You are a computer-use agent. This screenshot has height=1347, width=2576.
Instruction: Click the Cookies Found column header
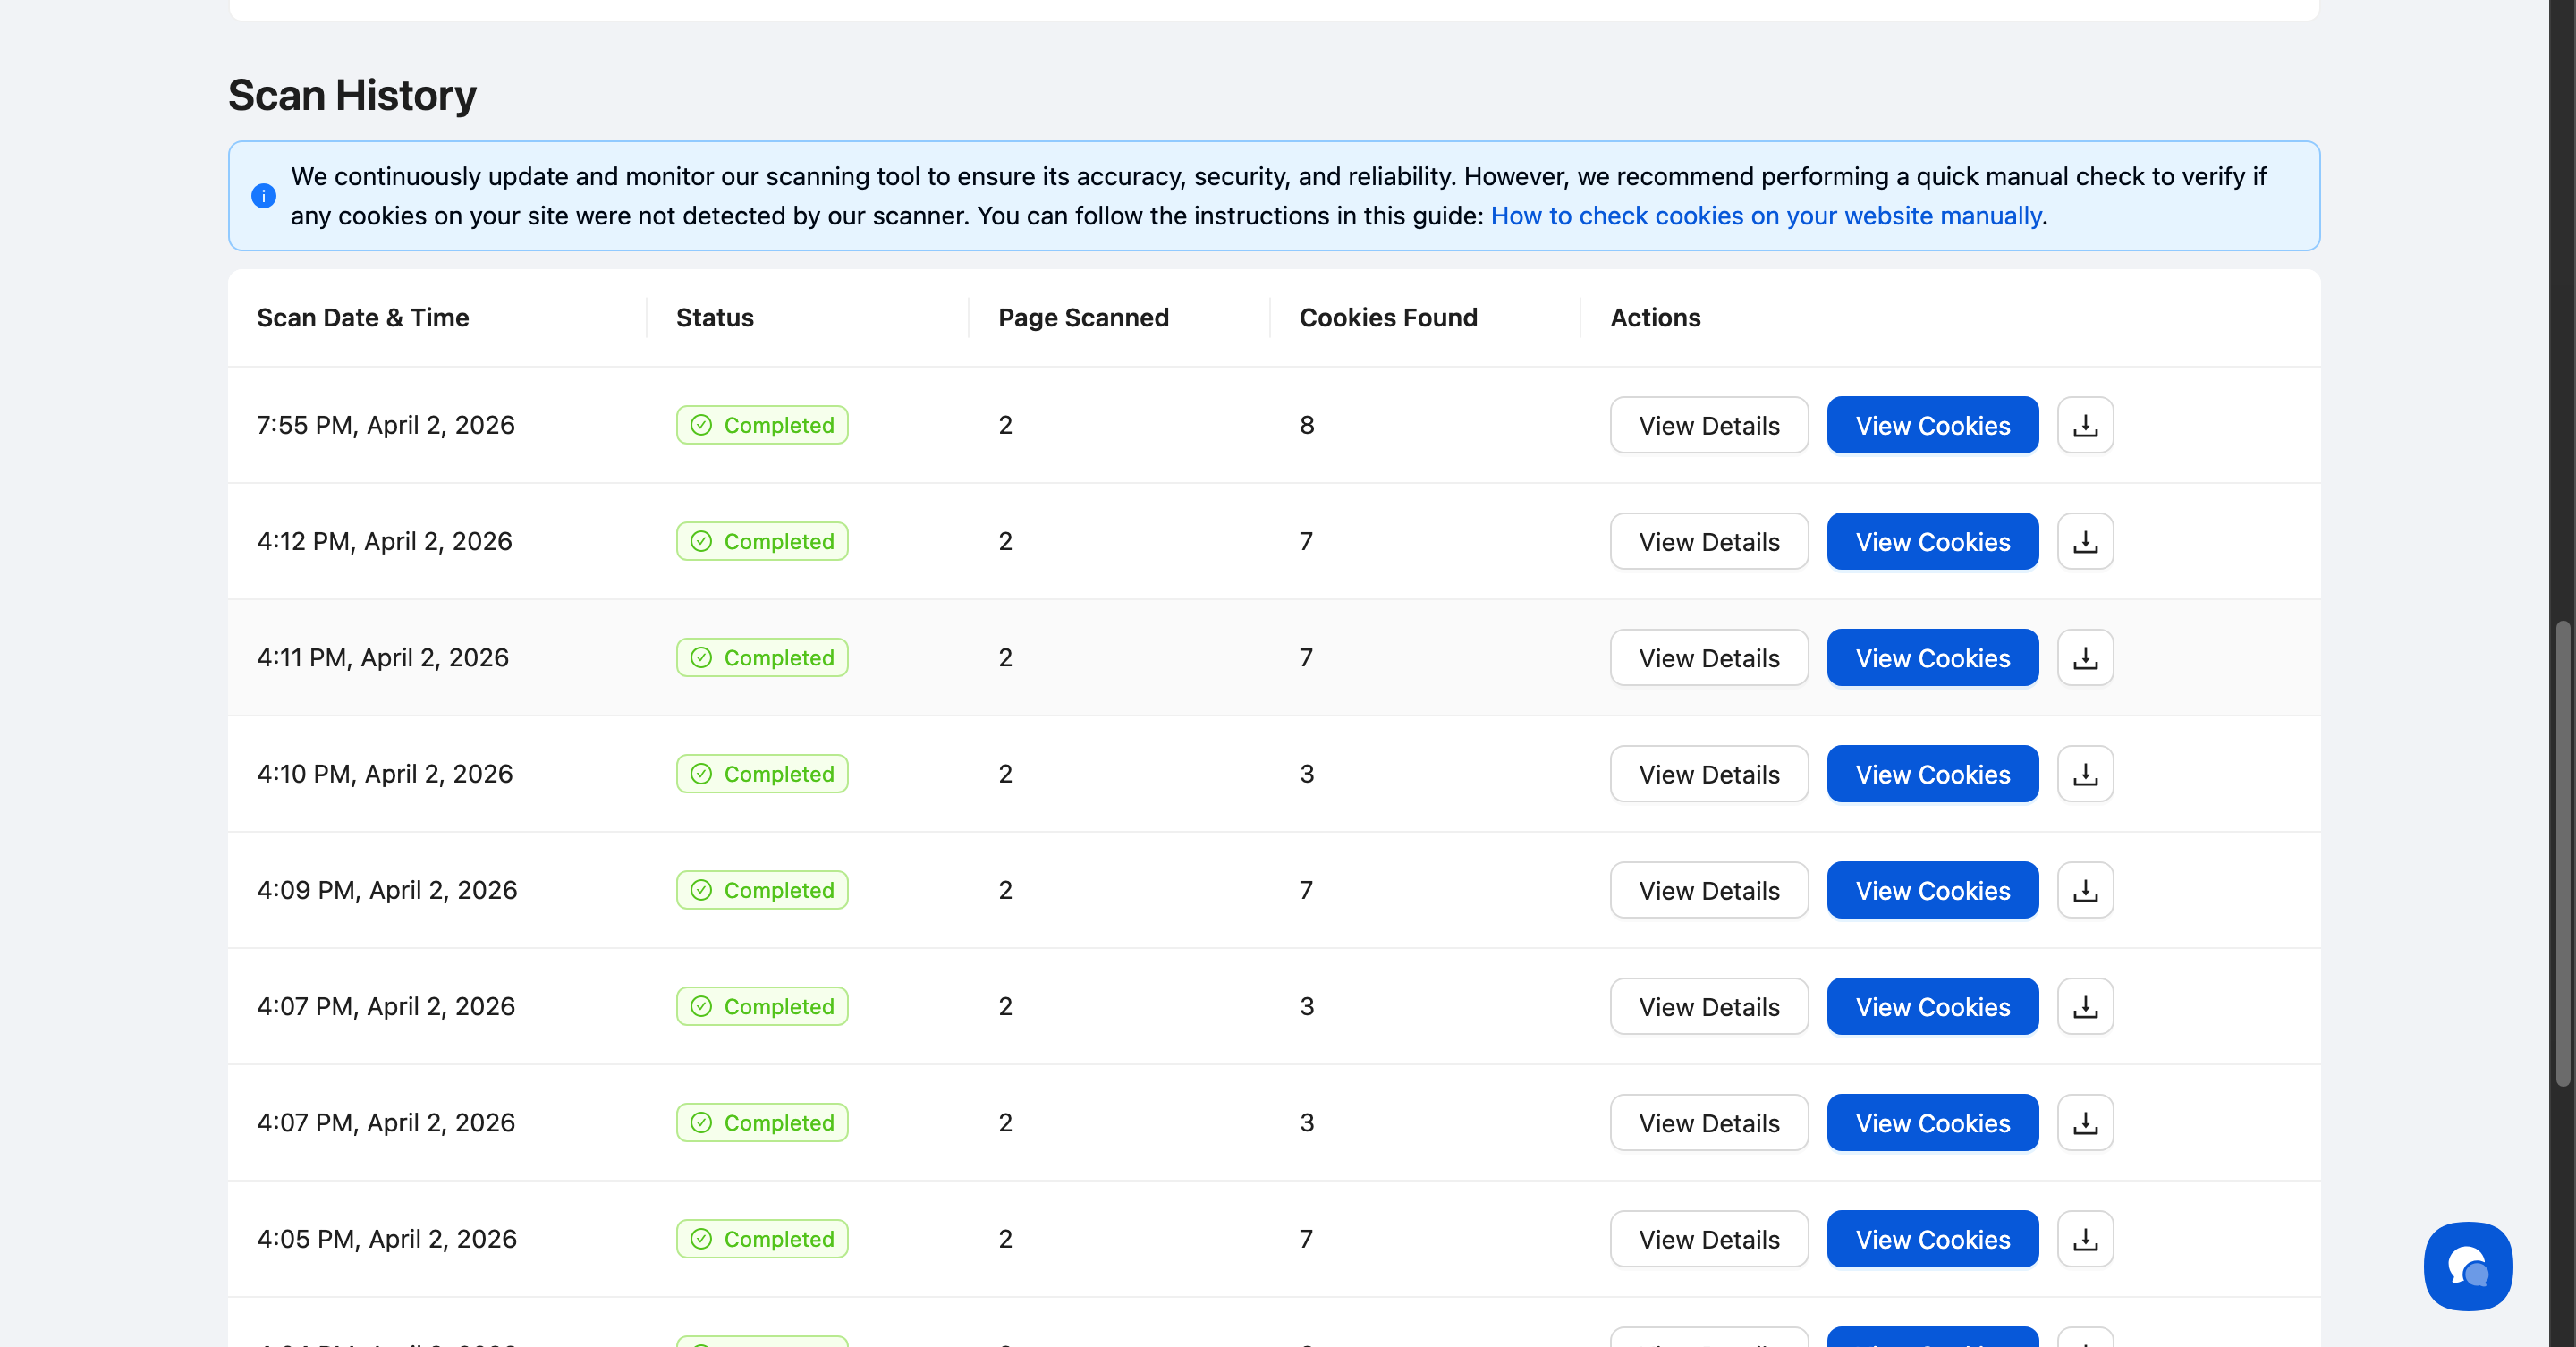point(1388,318)
